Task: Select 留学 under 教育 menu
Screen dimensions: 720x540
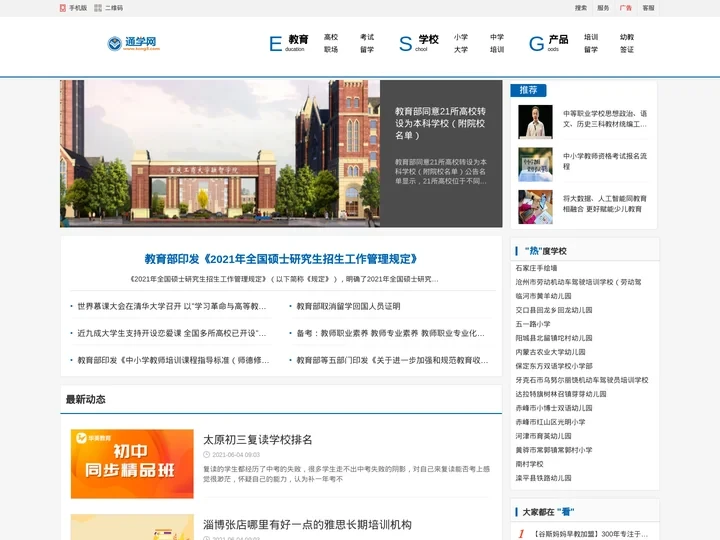Action: coord(367,49)
